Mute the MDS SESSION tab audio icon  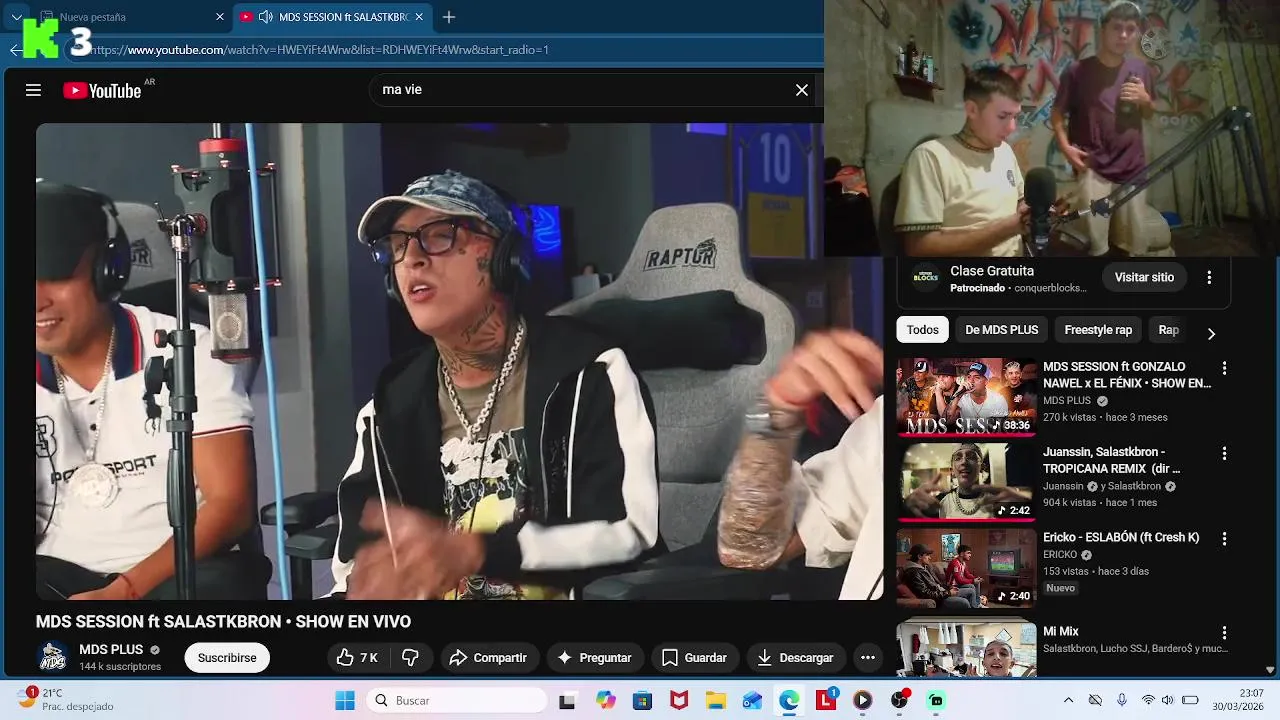point(266,17)
